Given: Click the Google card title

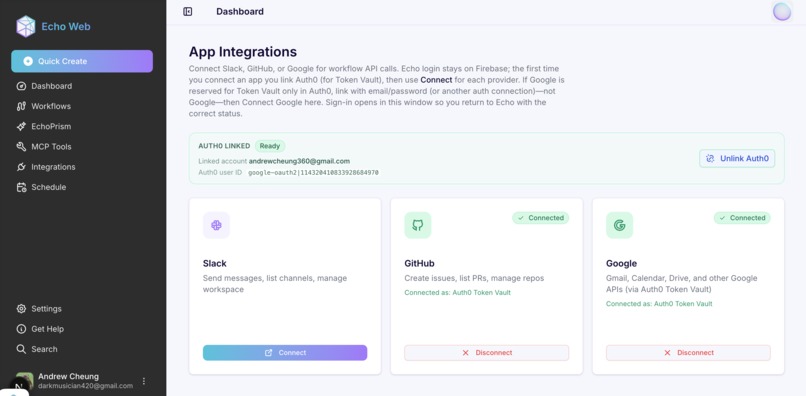Looking at the screenshot, I should coord(621,264).
